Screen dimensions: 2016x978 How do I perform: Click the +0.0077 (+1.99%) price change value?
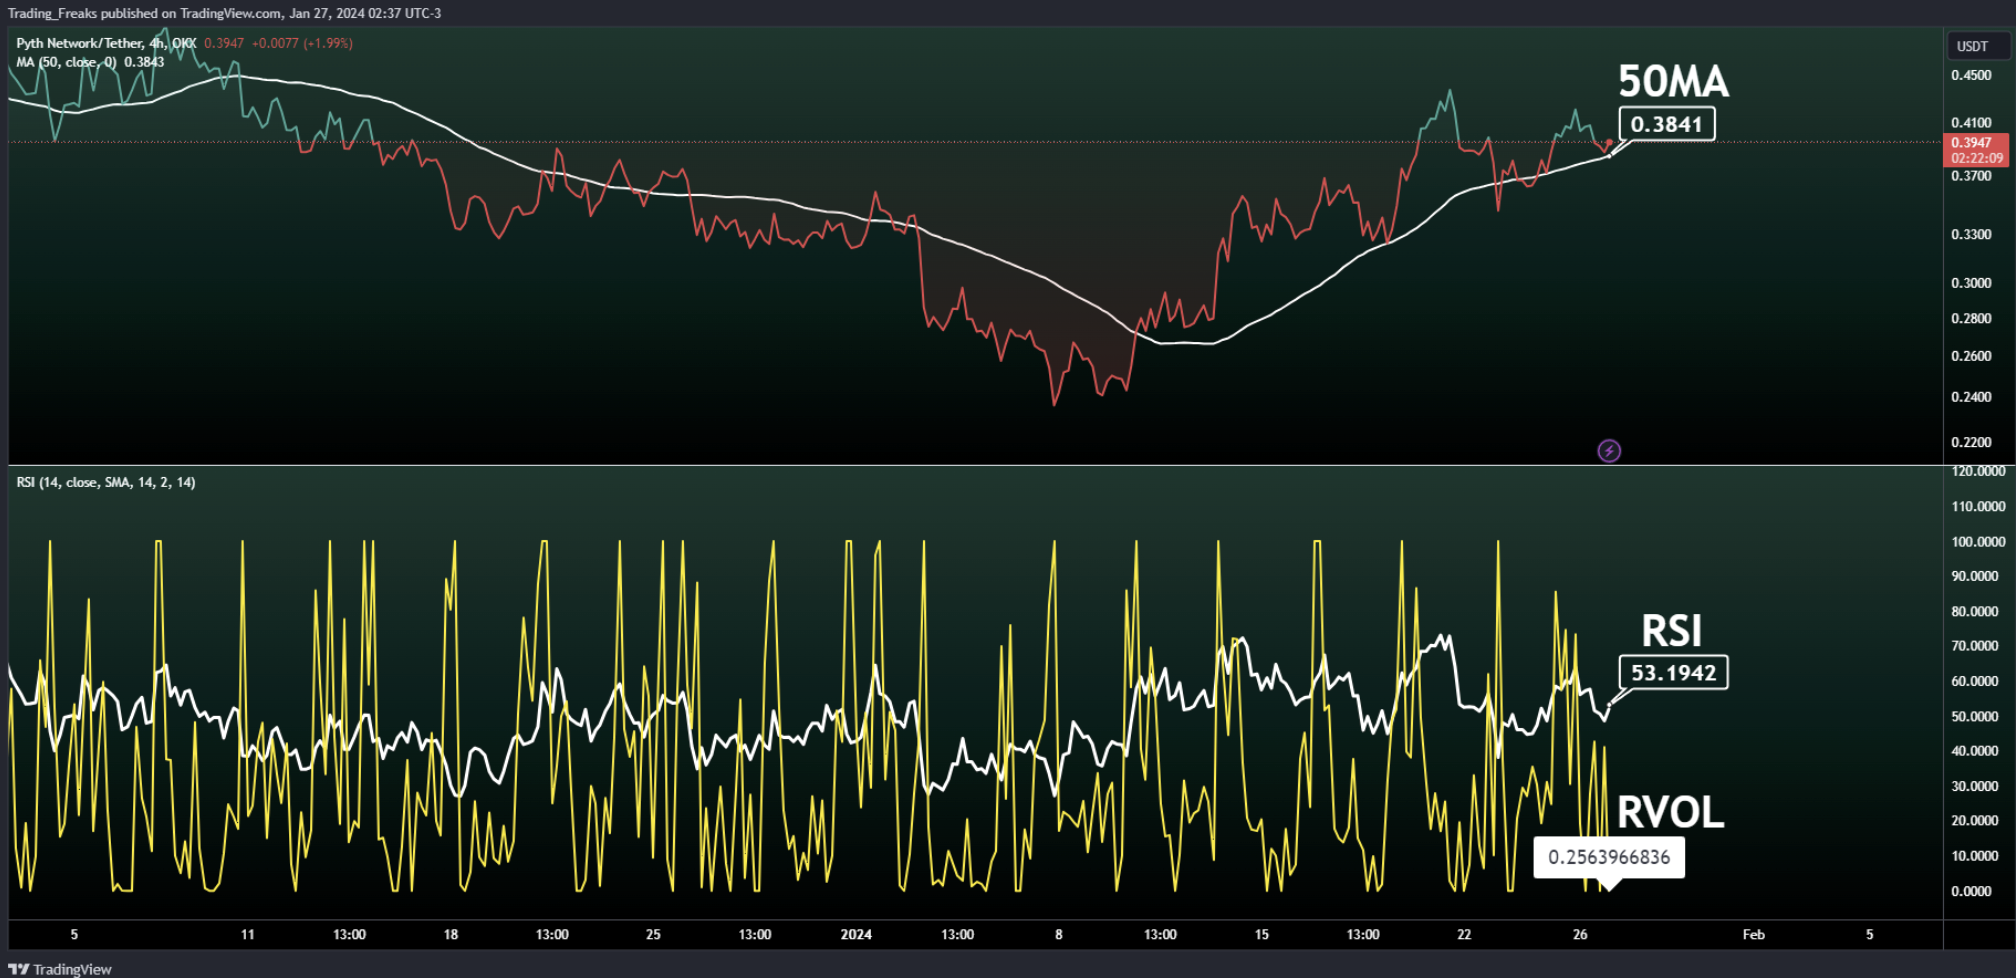coord(302,43)
